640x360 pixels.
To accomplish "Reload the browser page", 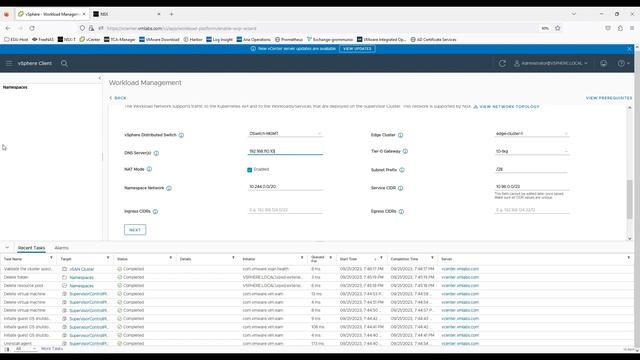I will click(32, 28).
